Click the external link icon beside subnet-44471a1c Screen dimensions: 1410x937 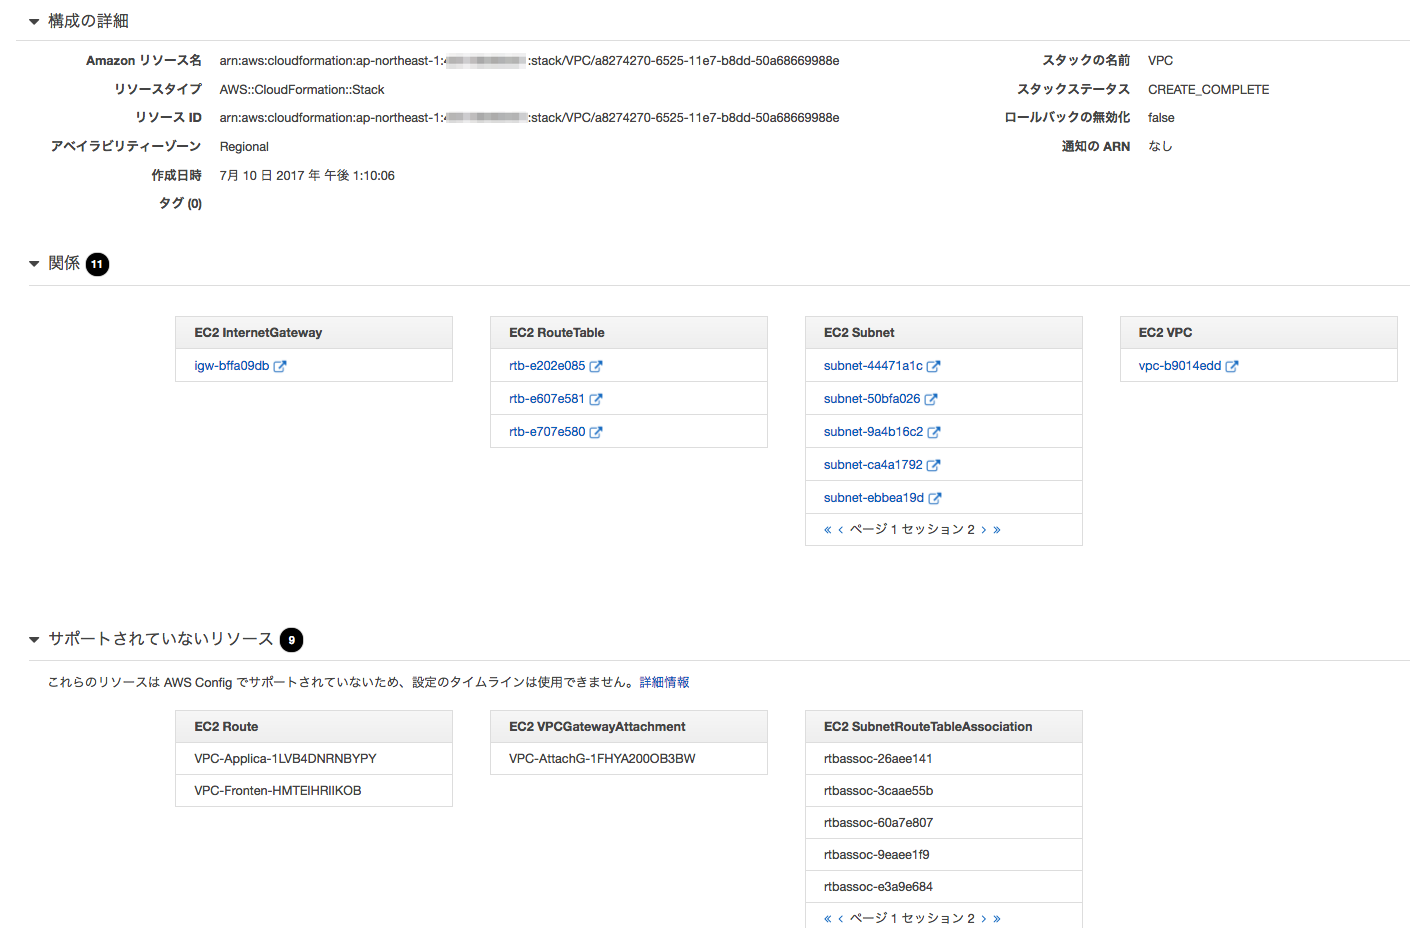(x=934, y=366)
